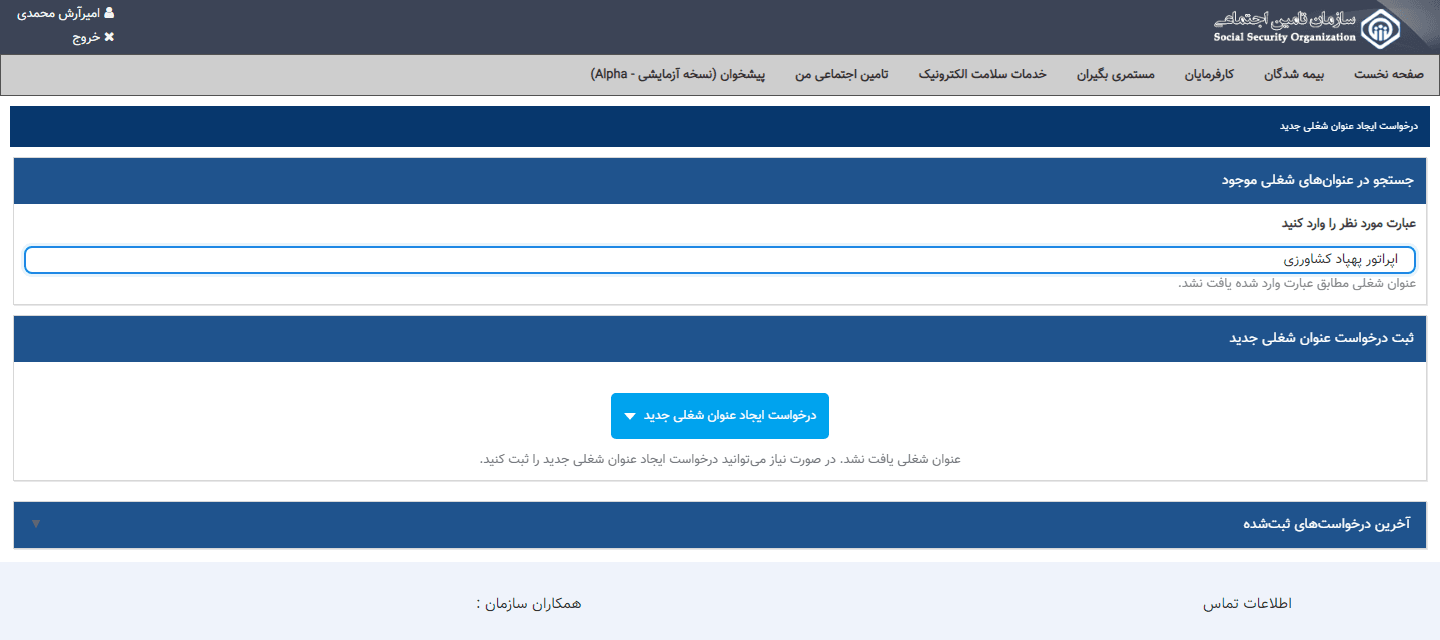
Task: Click the label عبارت مورد نظر را وارد کنید
Action: (1349, 223)
